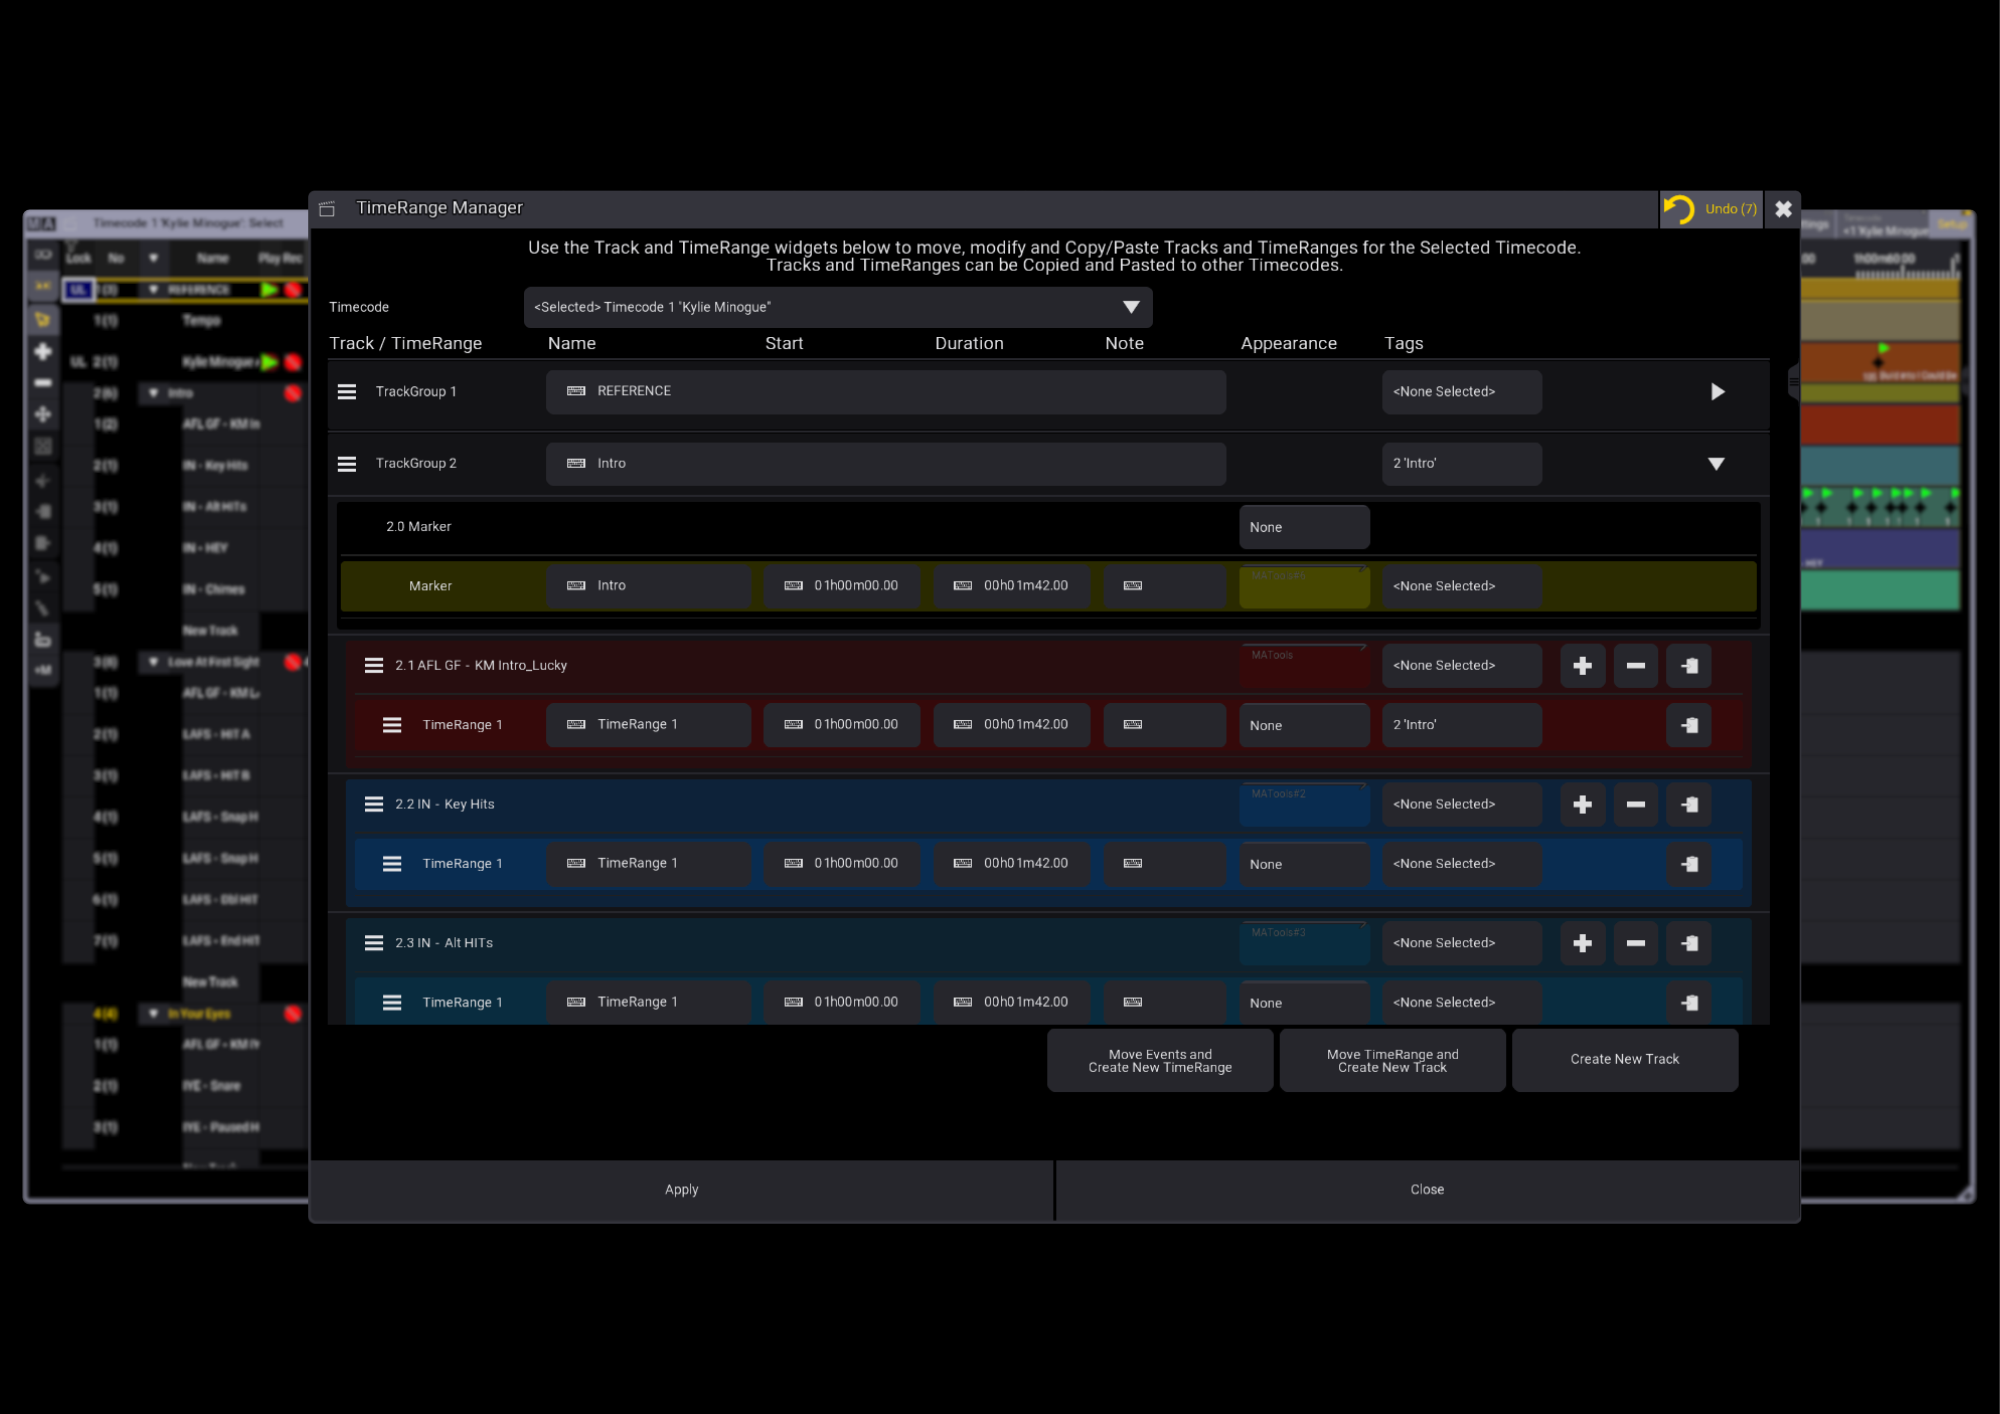Grab the drag handle of track 2.2 IN - Key Hits

pyautogui.click(x=374, y=805)
